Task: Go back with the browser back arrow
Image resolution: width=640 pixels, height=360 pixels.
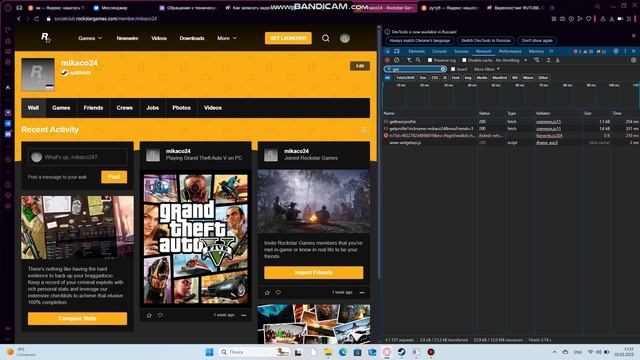Action: (19, 19)
